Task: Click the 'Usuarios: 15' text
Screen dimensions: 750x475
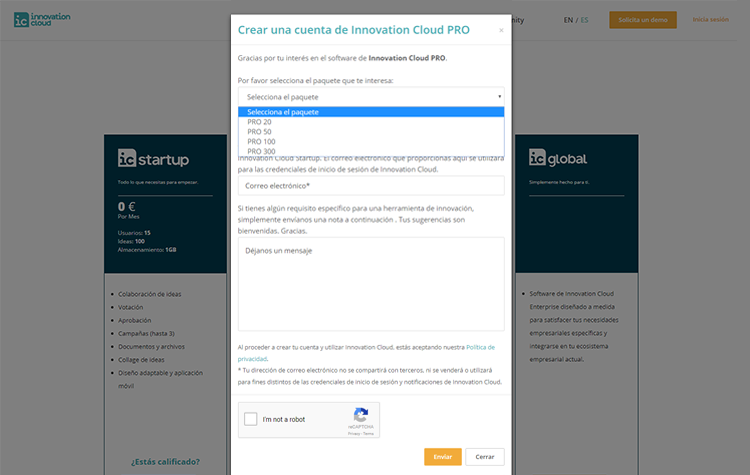Action: tap(134, 233)
